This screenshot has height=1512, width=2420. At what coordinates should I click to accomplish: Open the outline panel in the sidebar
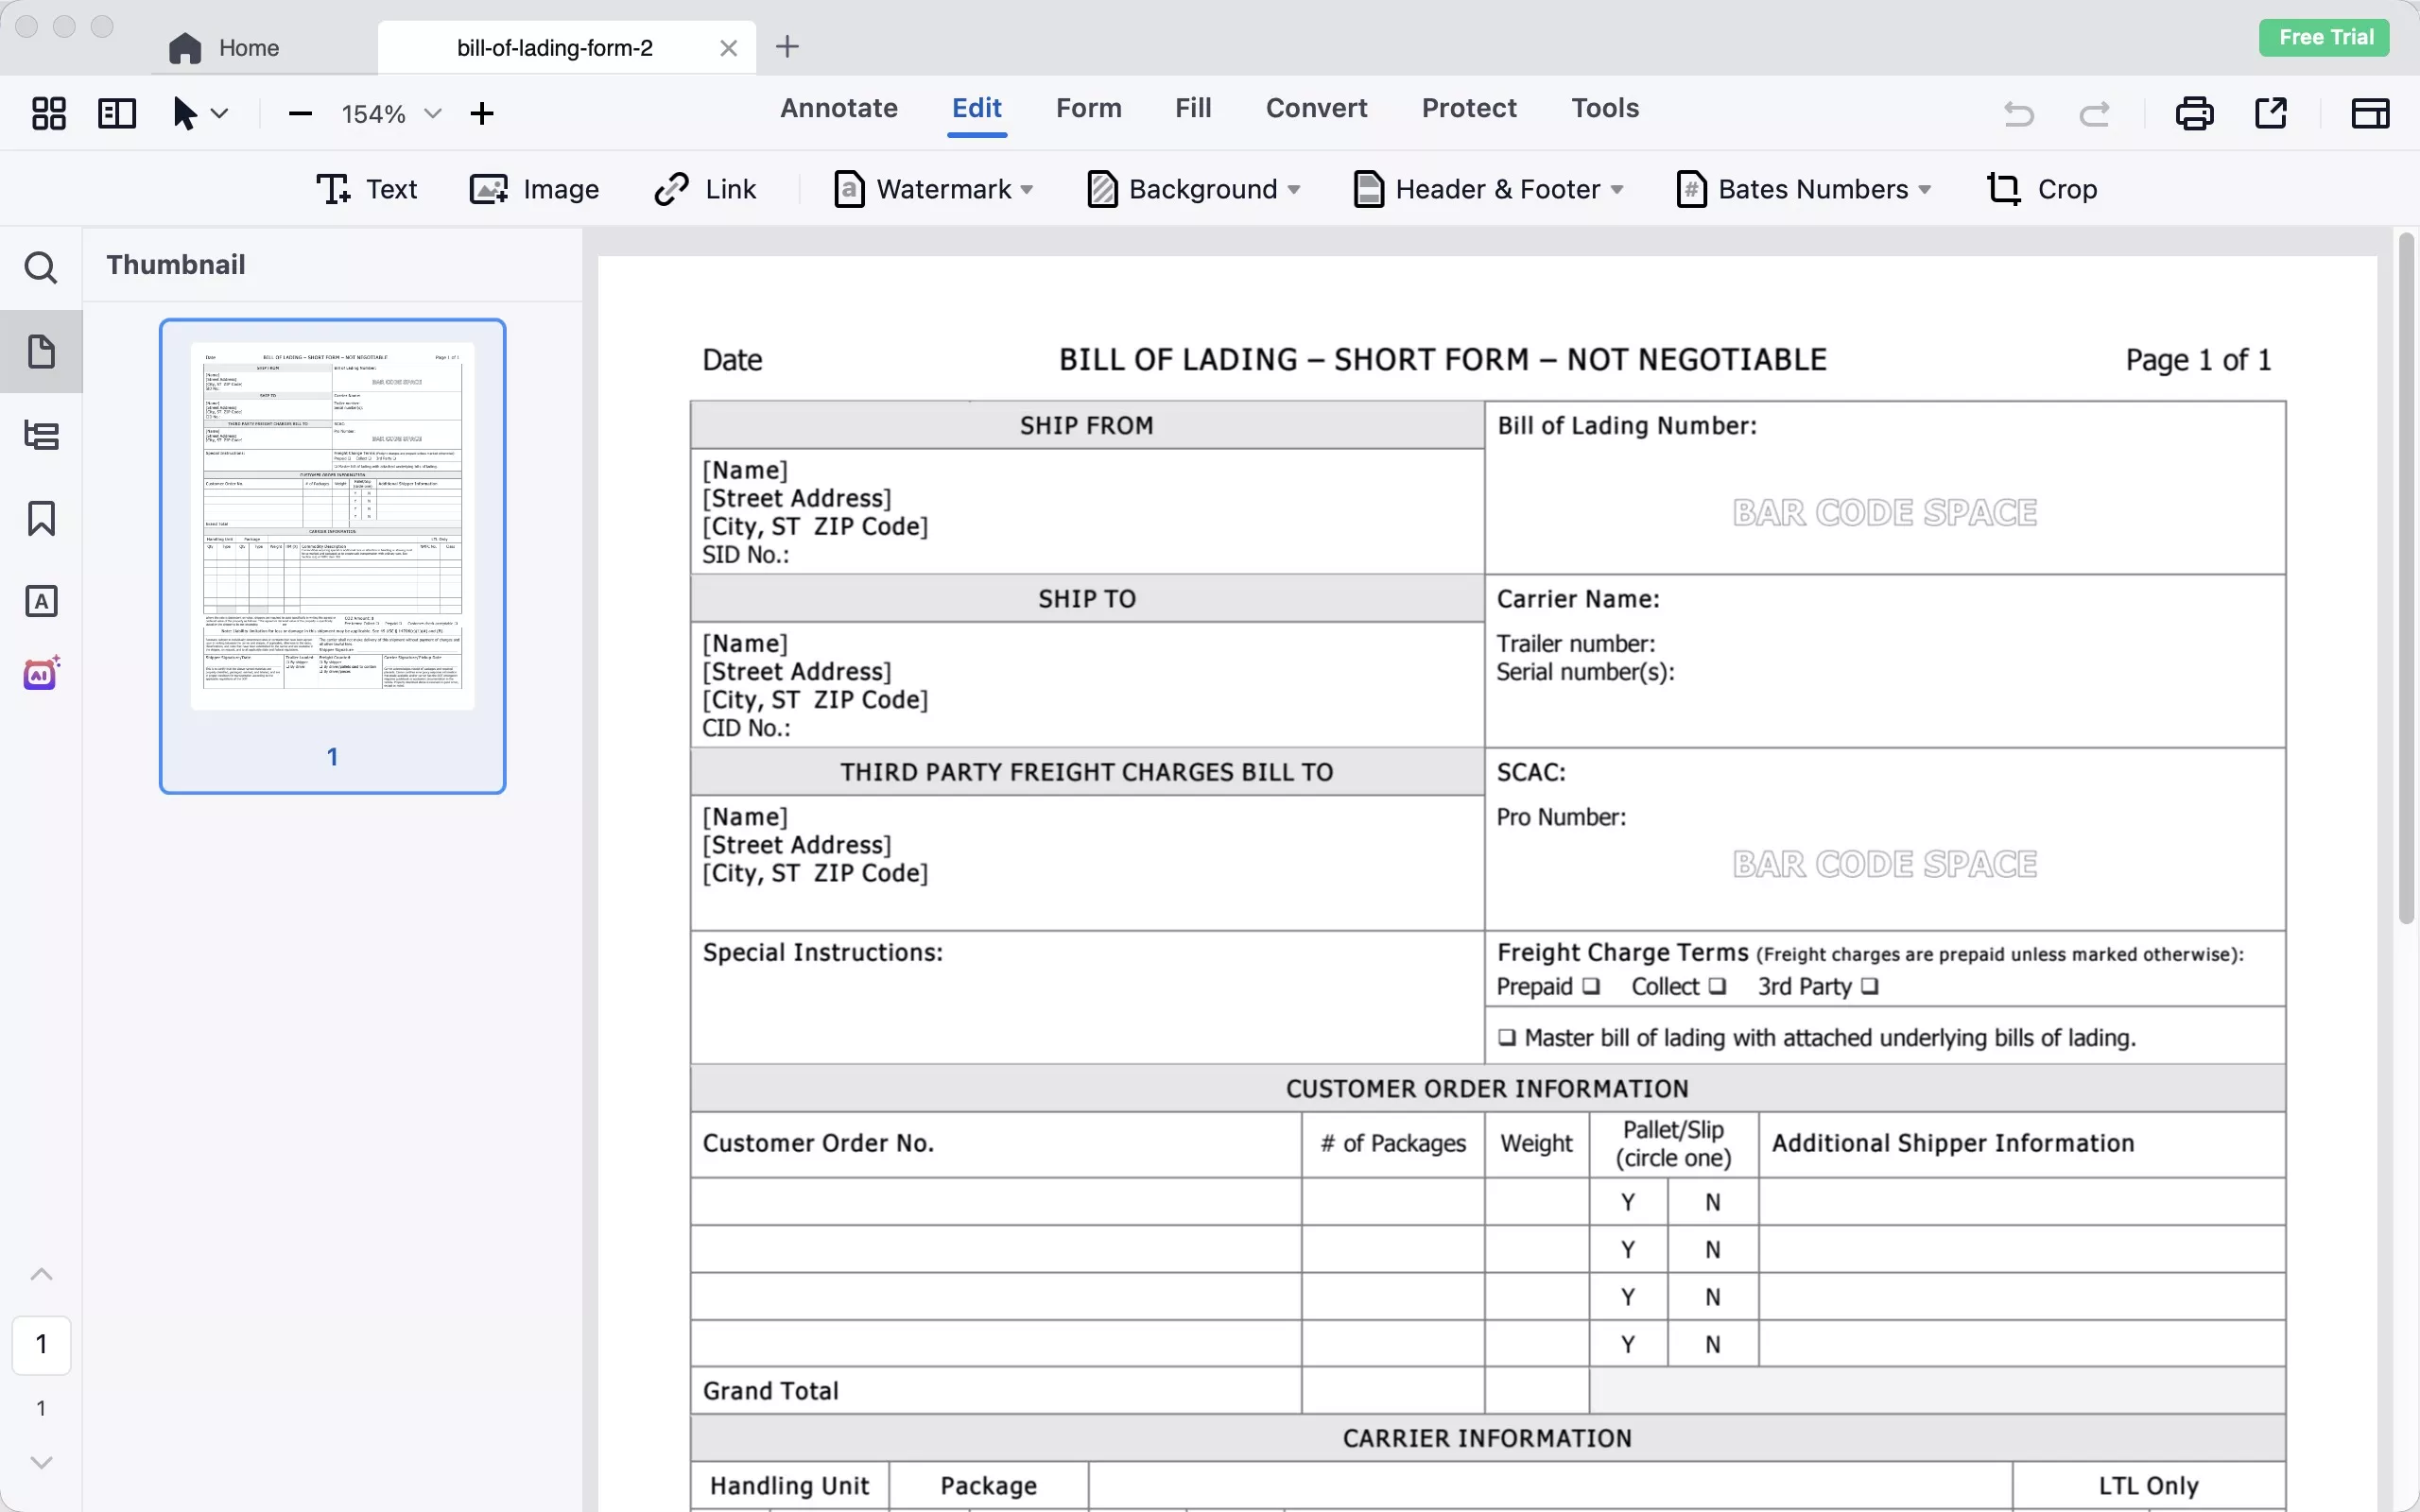point(41,435)
